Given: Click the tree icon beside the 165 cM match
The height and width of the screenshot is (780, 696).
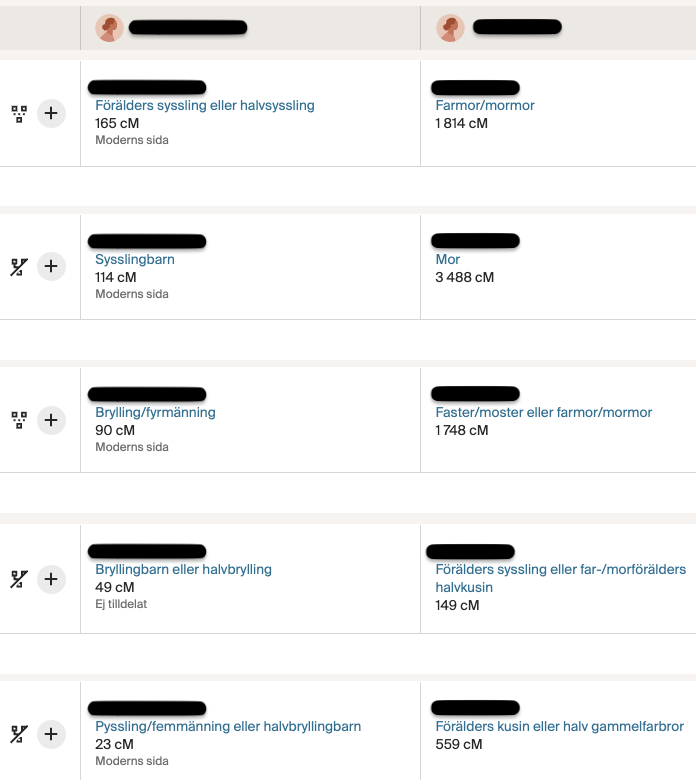Looking at the screenshot, I should [19, 113].
